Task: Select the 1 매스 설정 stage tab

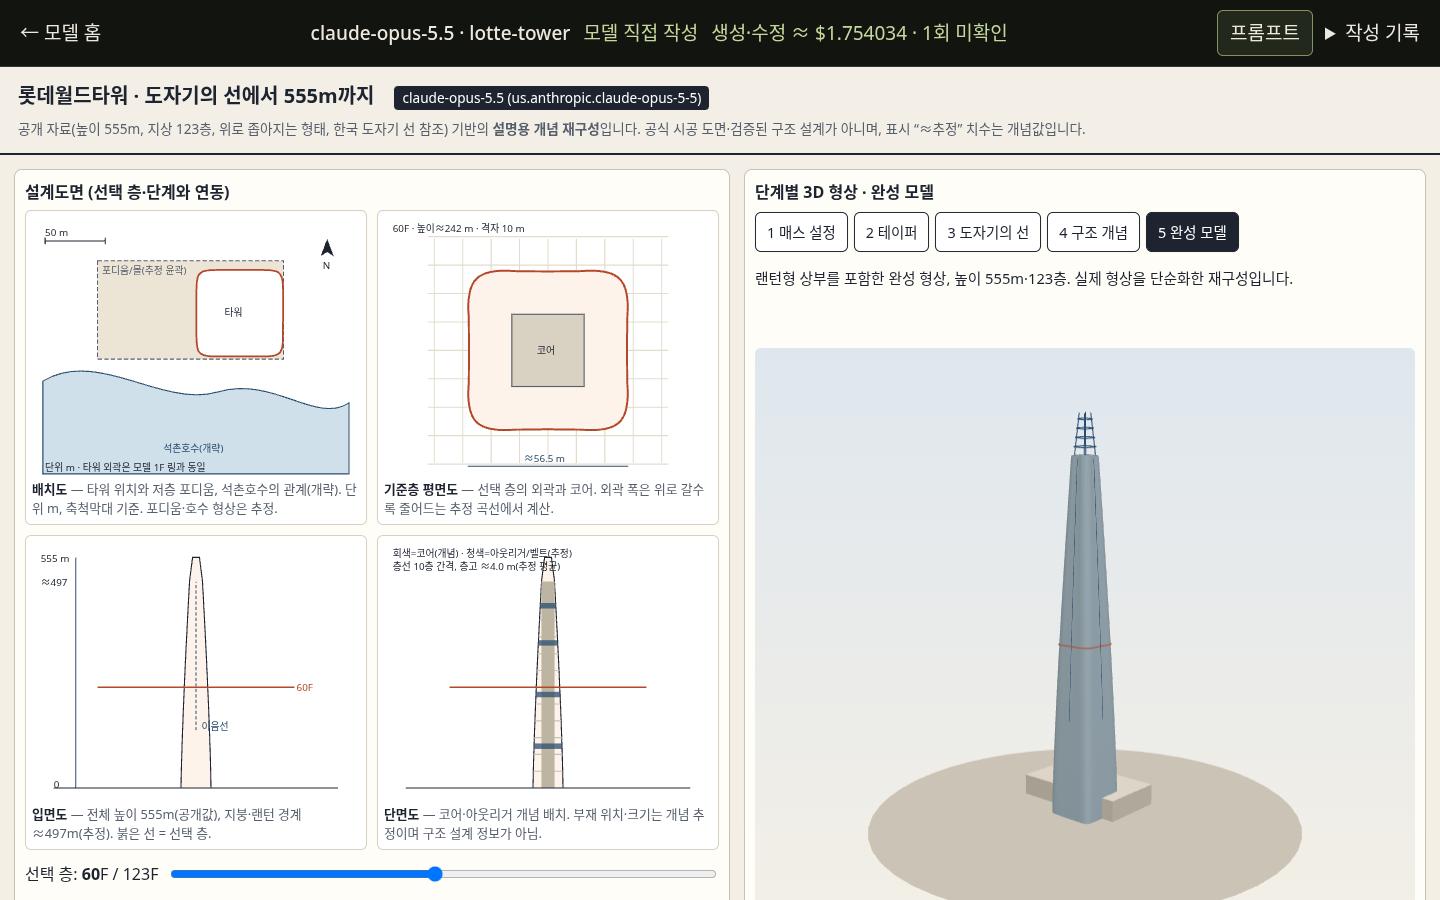Action: pyautogui.click(x=801, y=232)
